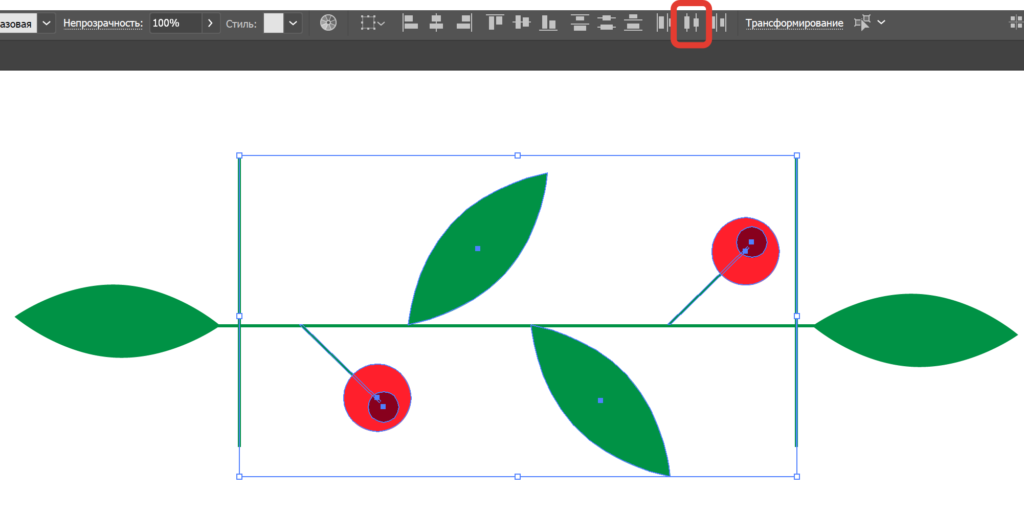The width and height of the screenshot is (1024, 514).
Task: Click the vertical distribute center icon
Action: (606, 23)
